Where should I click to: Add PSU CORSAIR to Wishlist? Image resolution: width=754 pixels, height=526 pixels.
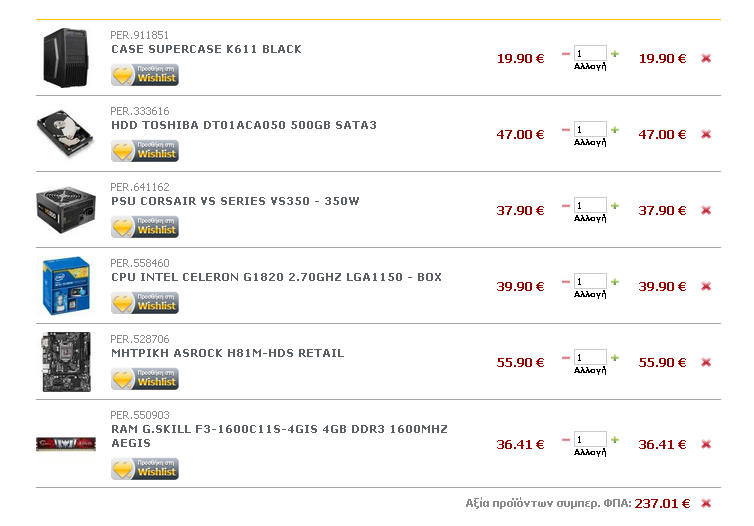pos(145,227)
